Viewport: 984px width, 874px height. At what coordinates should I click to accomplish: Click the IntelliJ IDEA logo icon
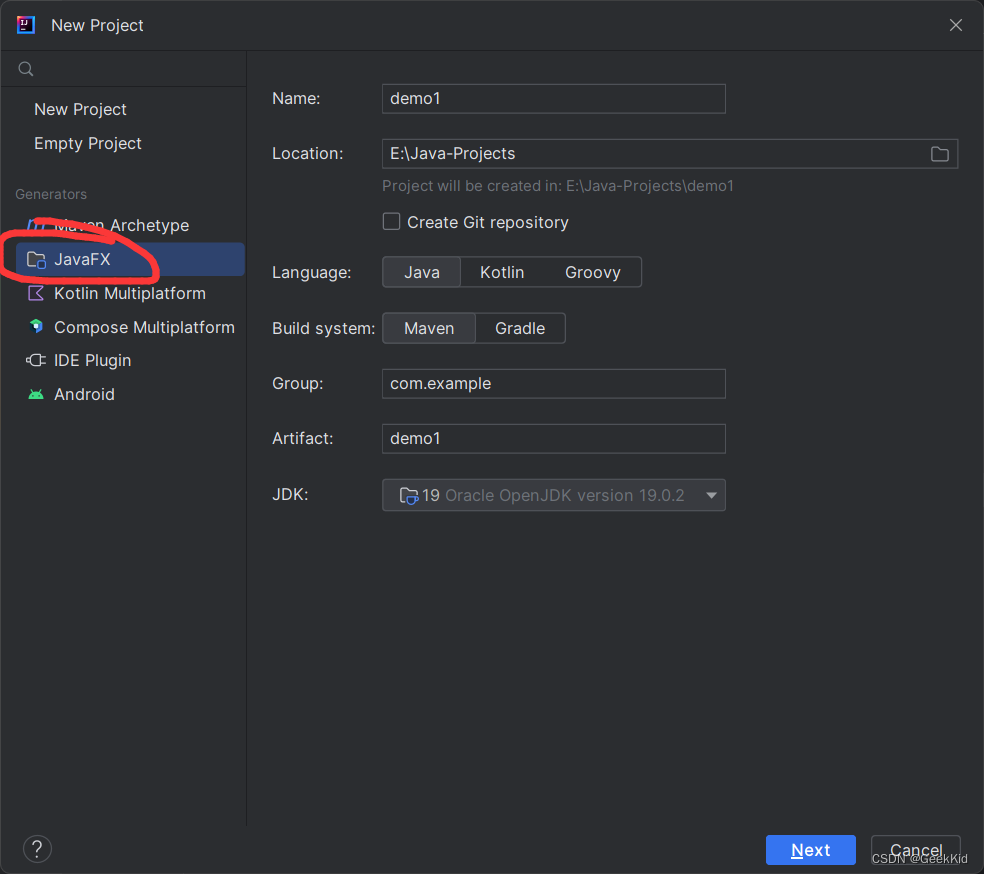(26, 25)
